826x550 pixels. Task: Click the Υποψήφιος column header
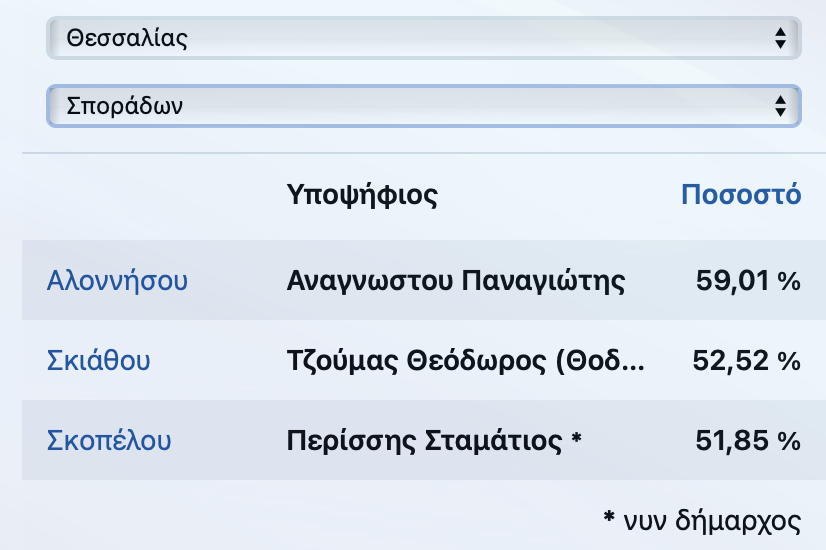point(362,195)
